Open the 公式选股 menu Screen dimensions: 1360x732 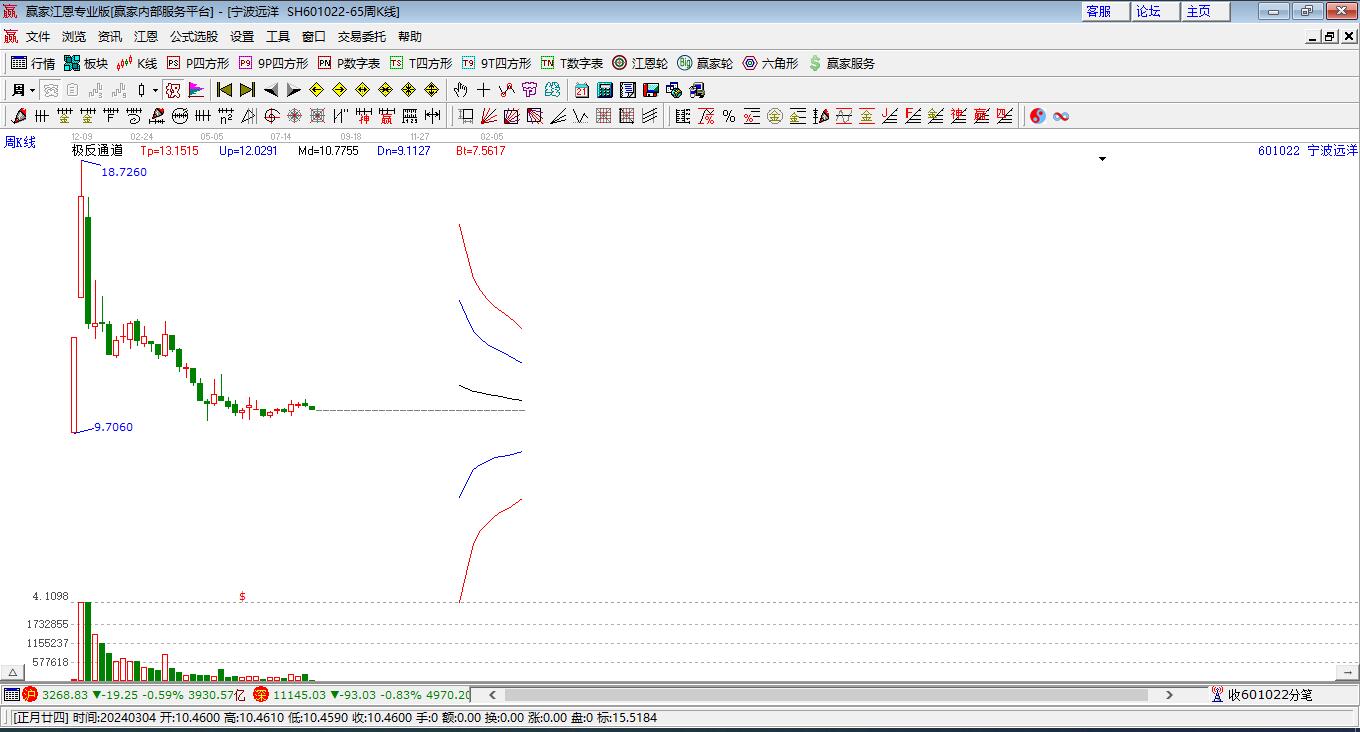pos(194,36)
